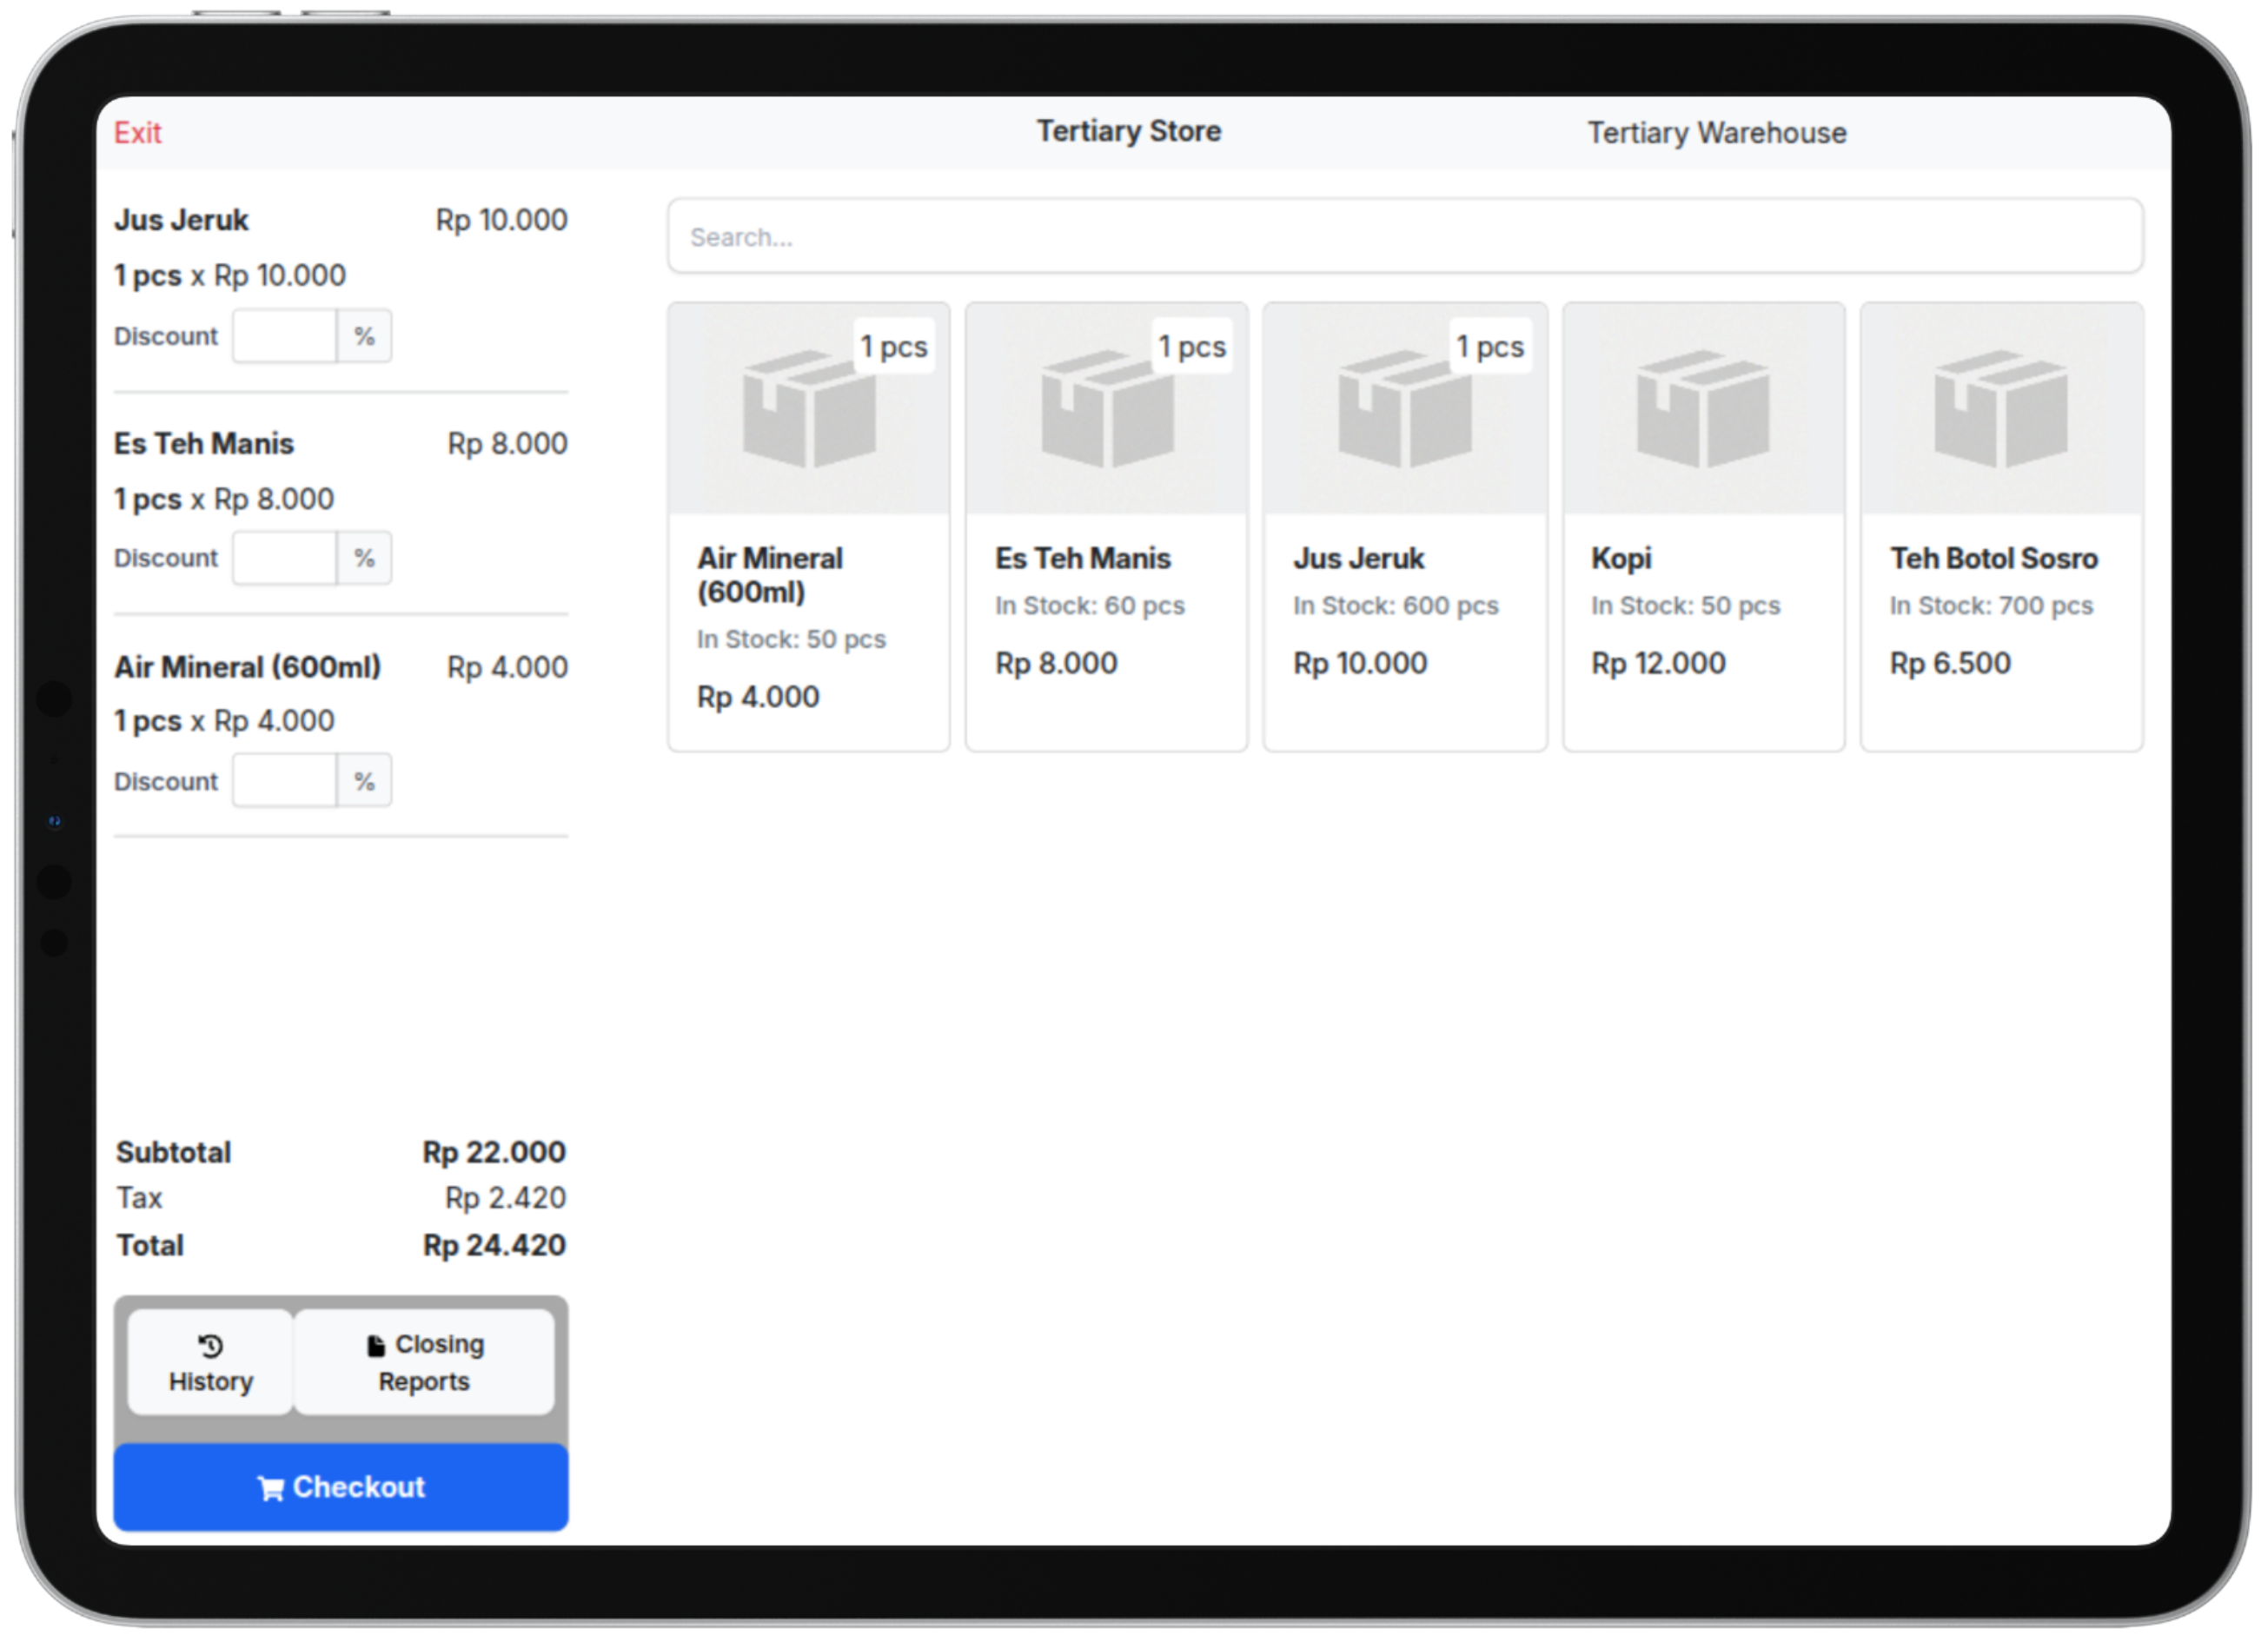Viewport: 2268px width, 1642px height.
Task: Toggle the % unit for Air Mineral discount
Action: (x=364, y=781)
